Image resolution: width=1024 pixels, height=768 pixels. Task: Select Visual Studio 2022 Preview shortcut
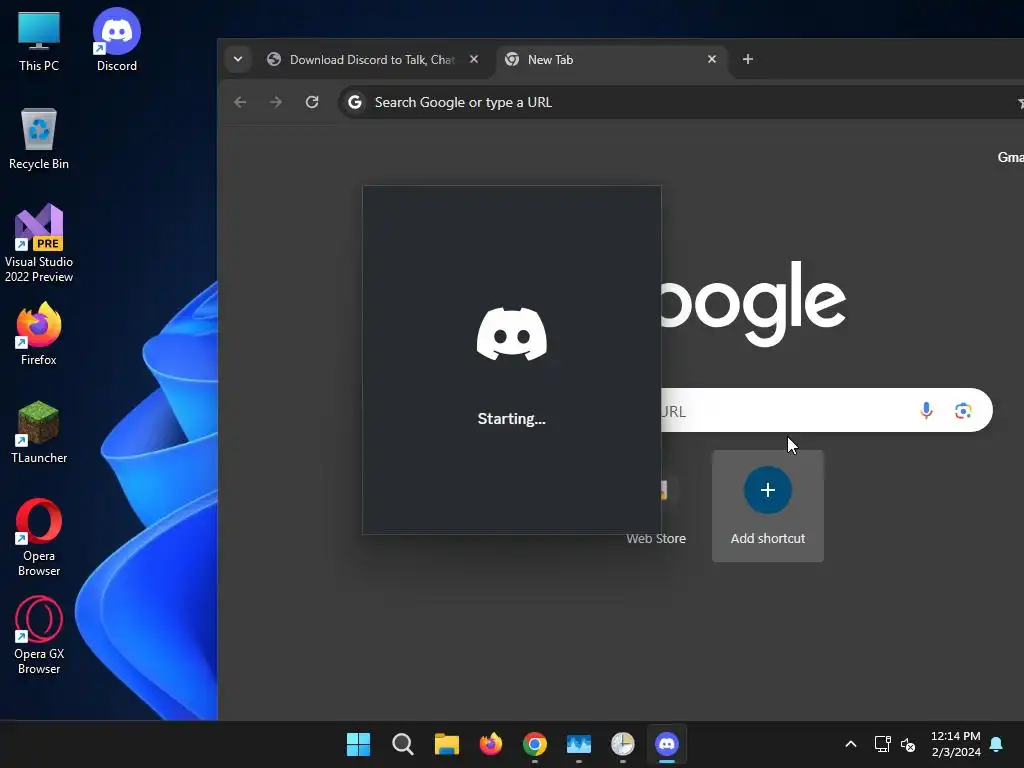click(x=39, y=243)
